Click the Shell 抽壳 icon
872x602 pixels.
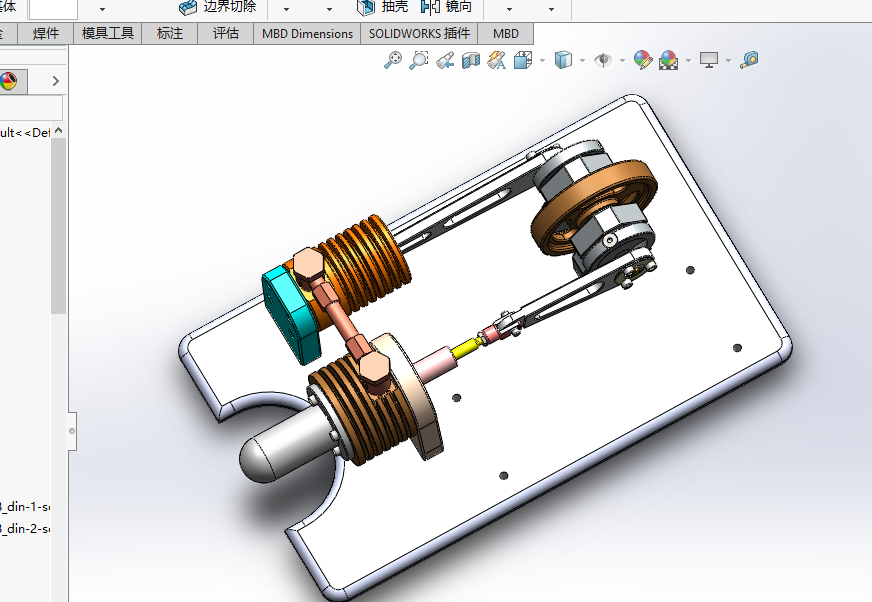(x=366, y=7)
